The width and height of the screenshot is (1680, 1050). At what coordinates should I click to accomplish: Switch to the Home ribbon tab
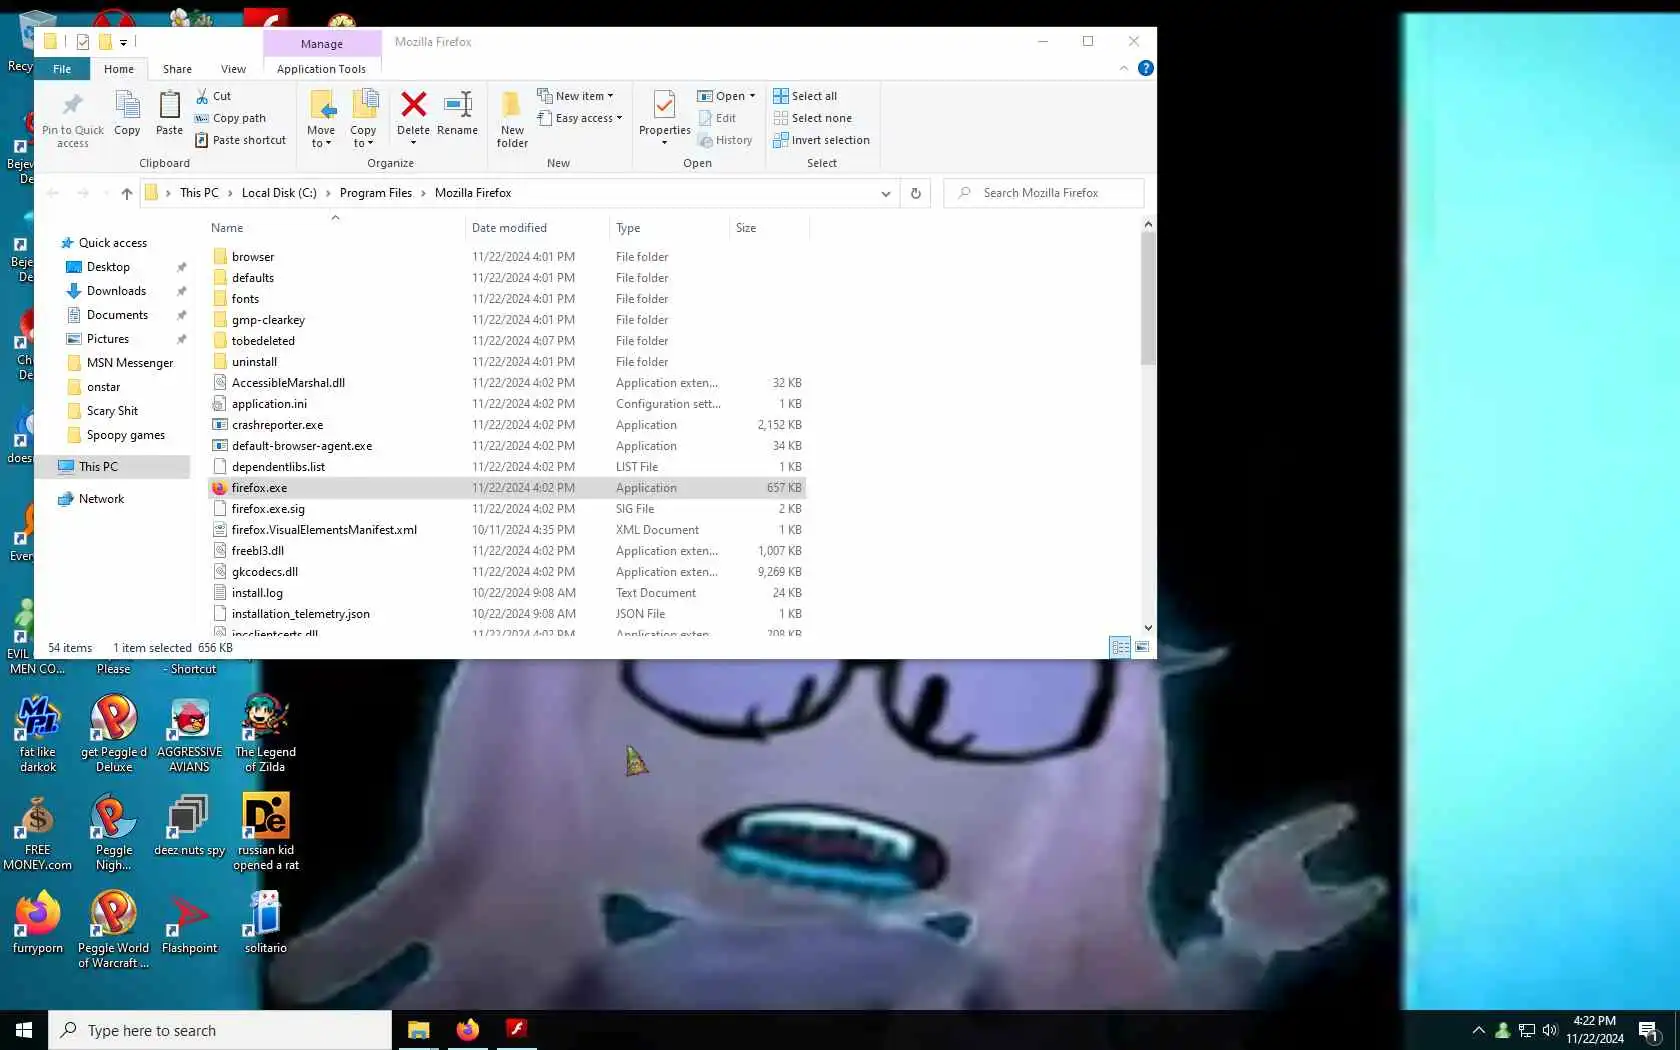[118, 69]
